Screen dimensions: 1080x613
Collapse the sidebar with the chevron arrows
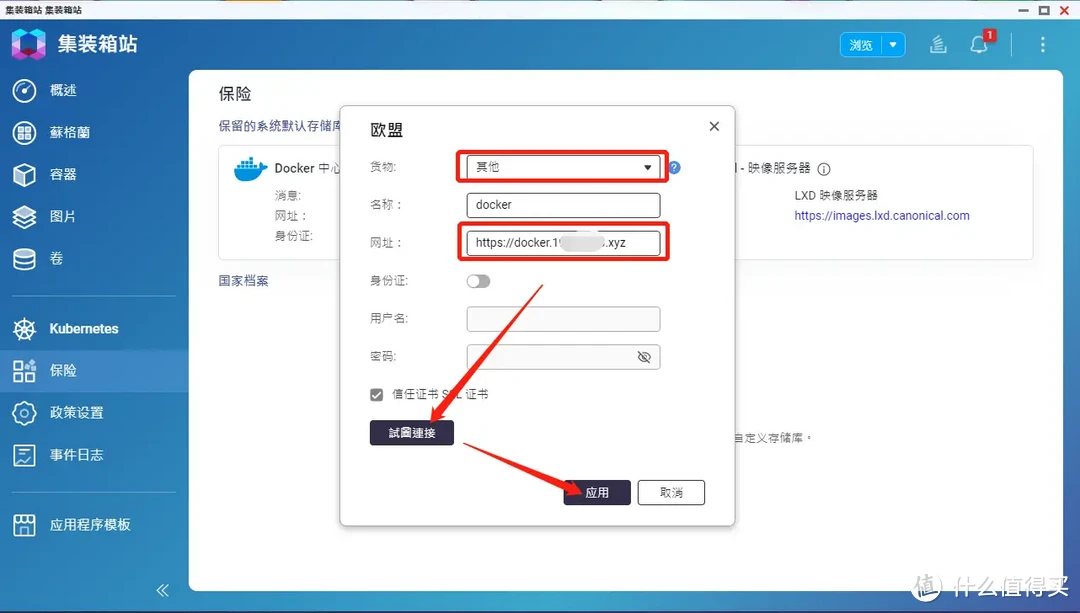[162, 590]
